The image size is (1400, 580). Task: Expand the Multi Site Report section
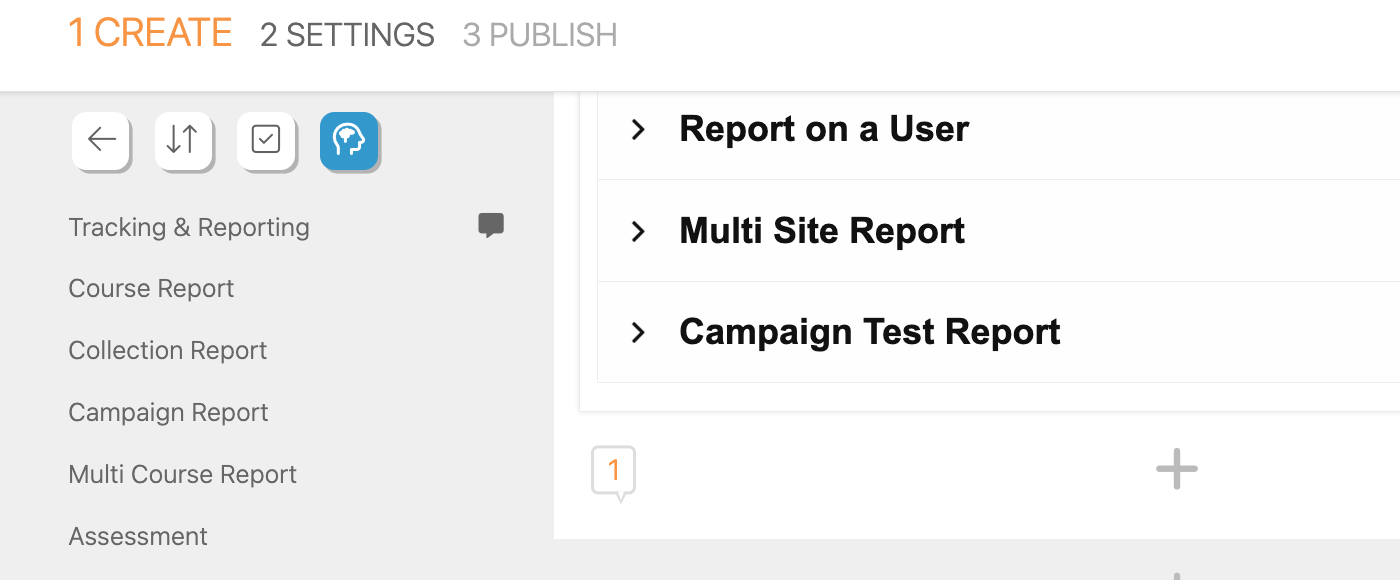(638, 232)
